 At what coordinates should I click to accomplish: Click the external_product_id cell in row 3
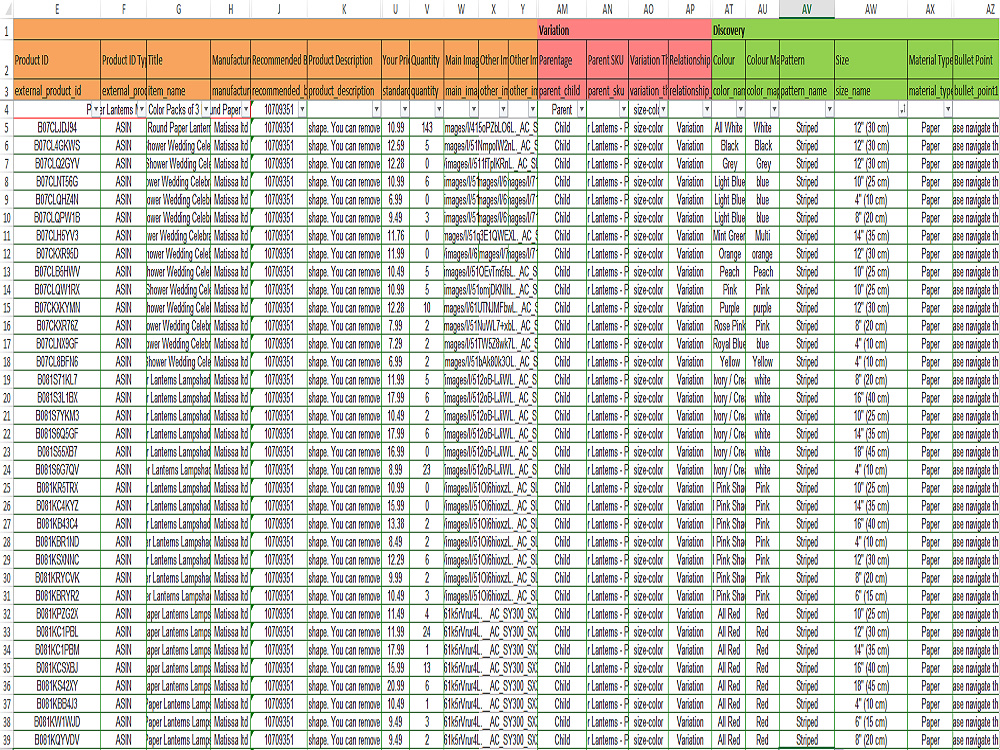[57, 91]
